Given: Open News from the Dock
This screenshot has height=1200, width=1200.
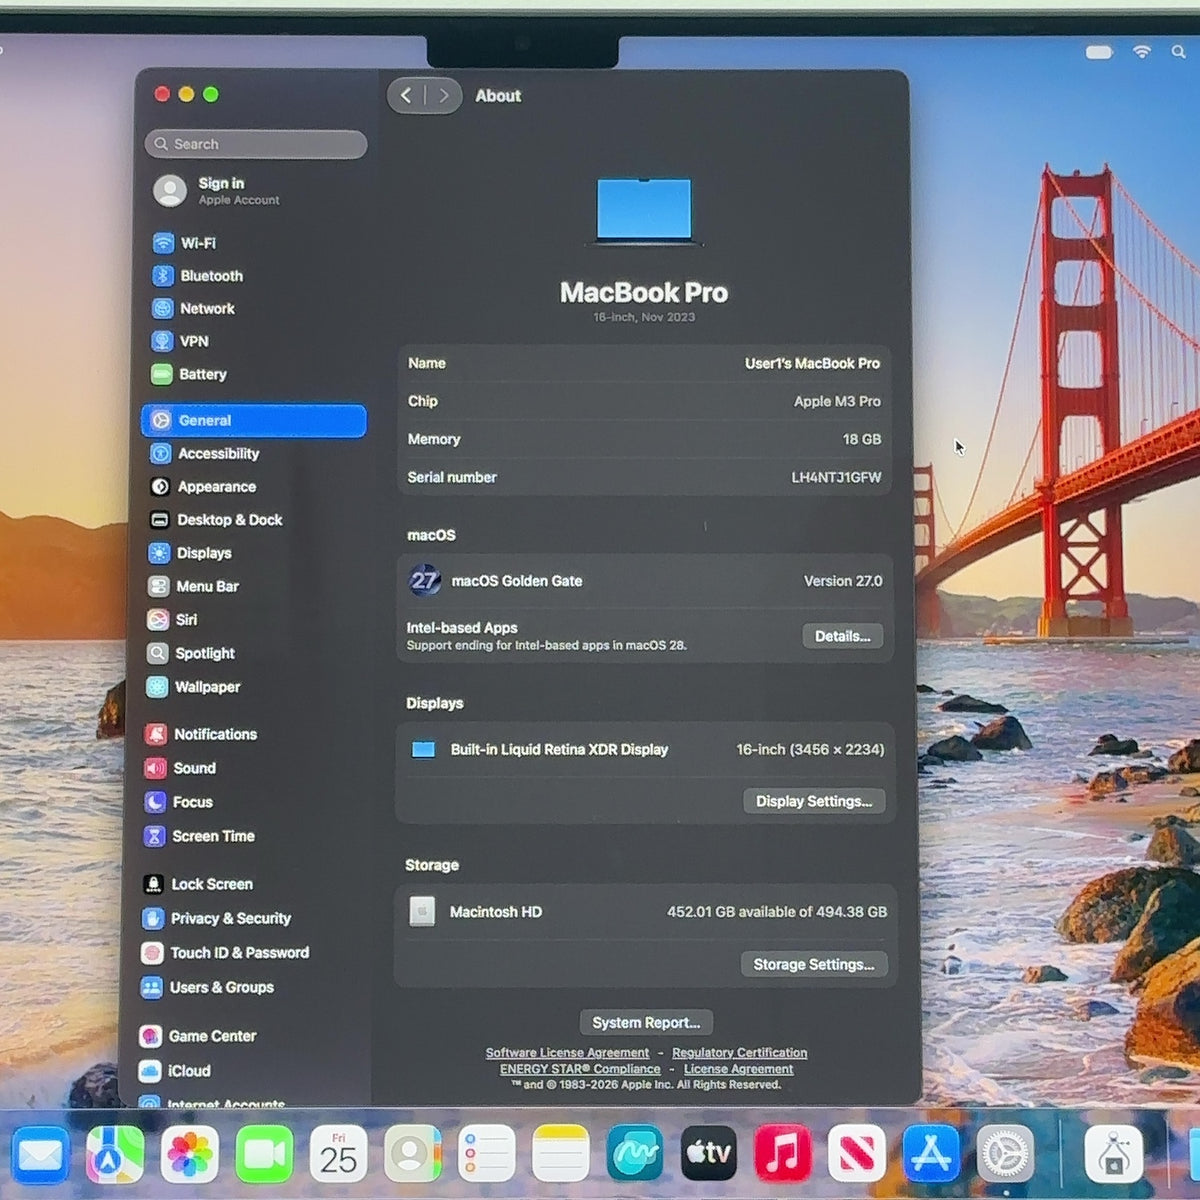Looking at the screenshot, I should pyautogui.click(x=857, y=1155).
